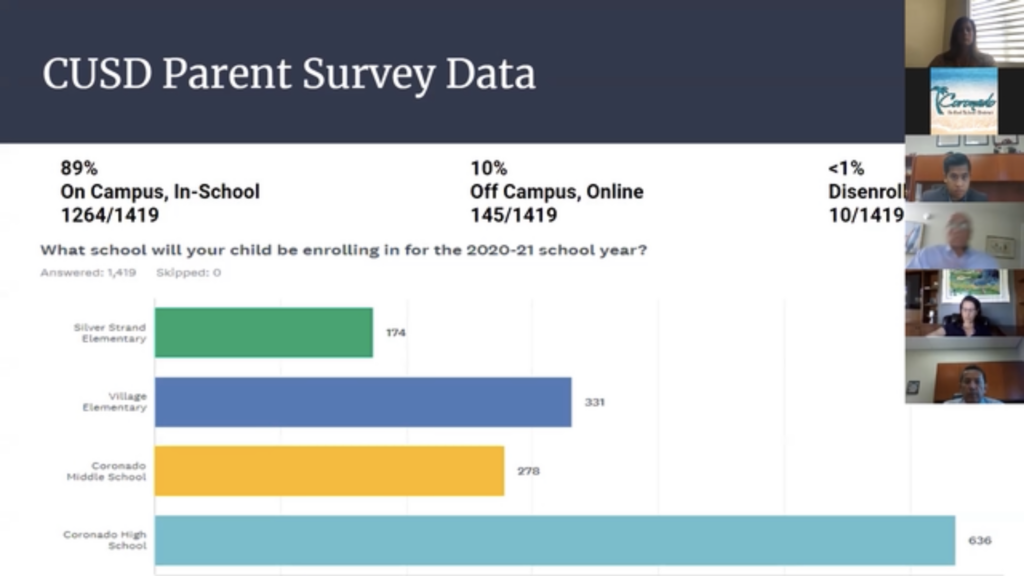Click the Skipped: 0 text
Viewport: 1024px width, 576px height.
pos(188,272)
